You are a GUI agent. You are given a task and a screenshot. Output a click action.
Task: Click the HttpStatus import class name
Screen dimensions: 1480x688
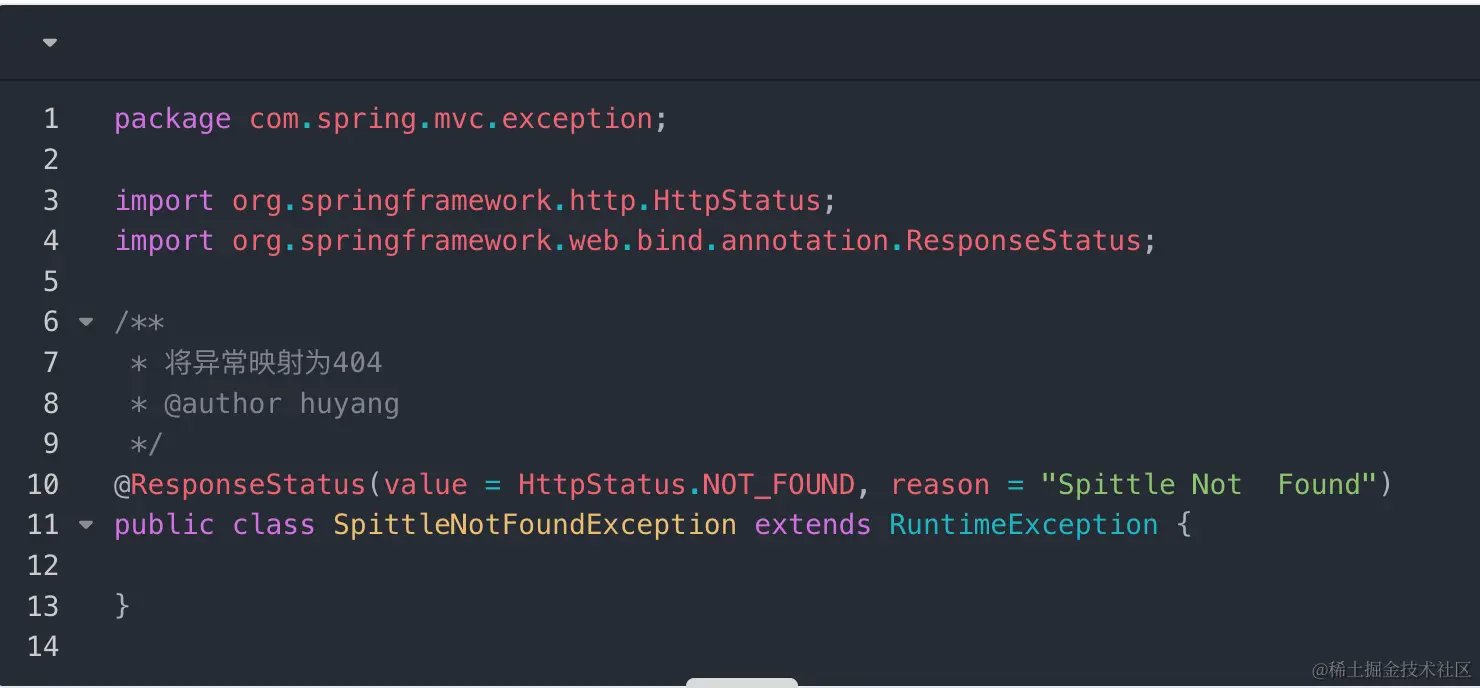(x=736, y=200)
